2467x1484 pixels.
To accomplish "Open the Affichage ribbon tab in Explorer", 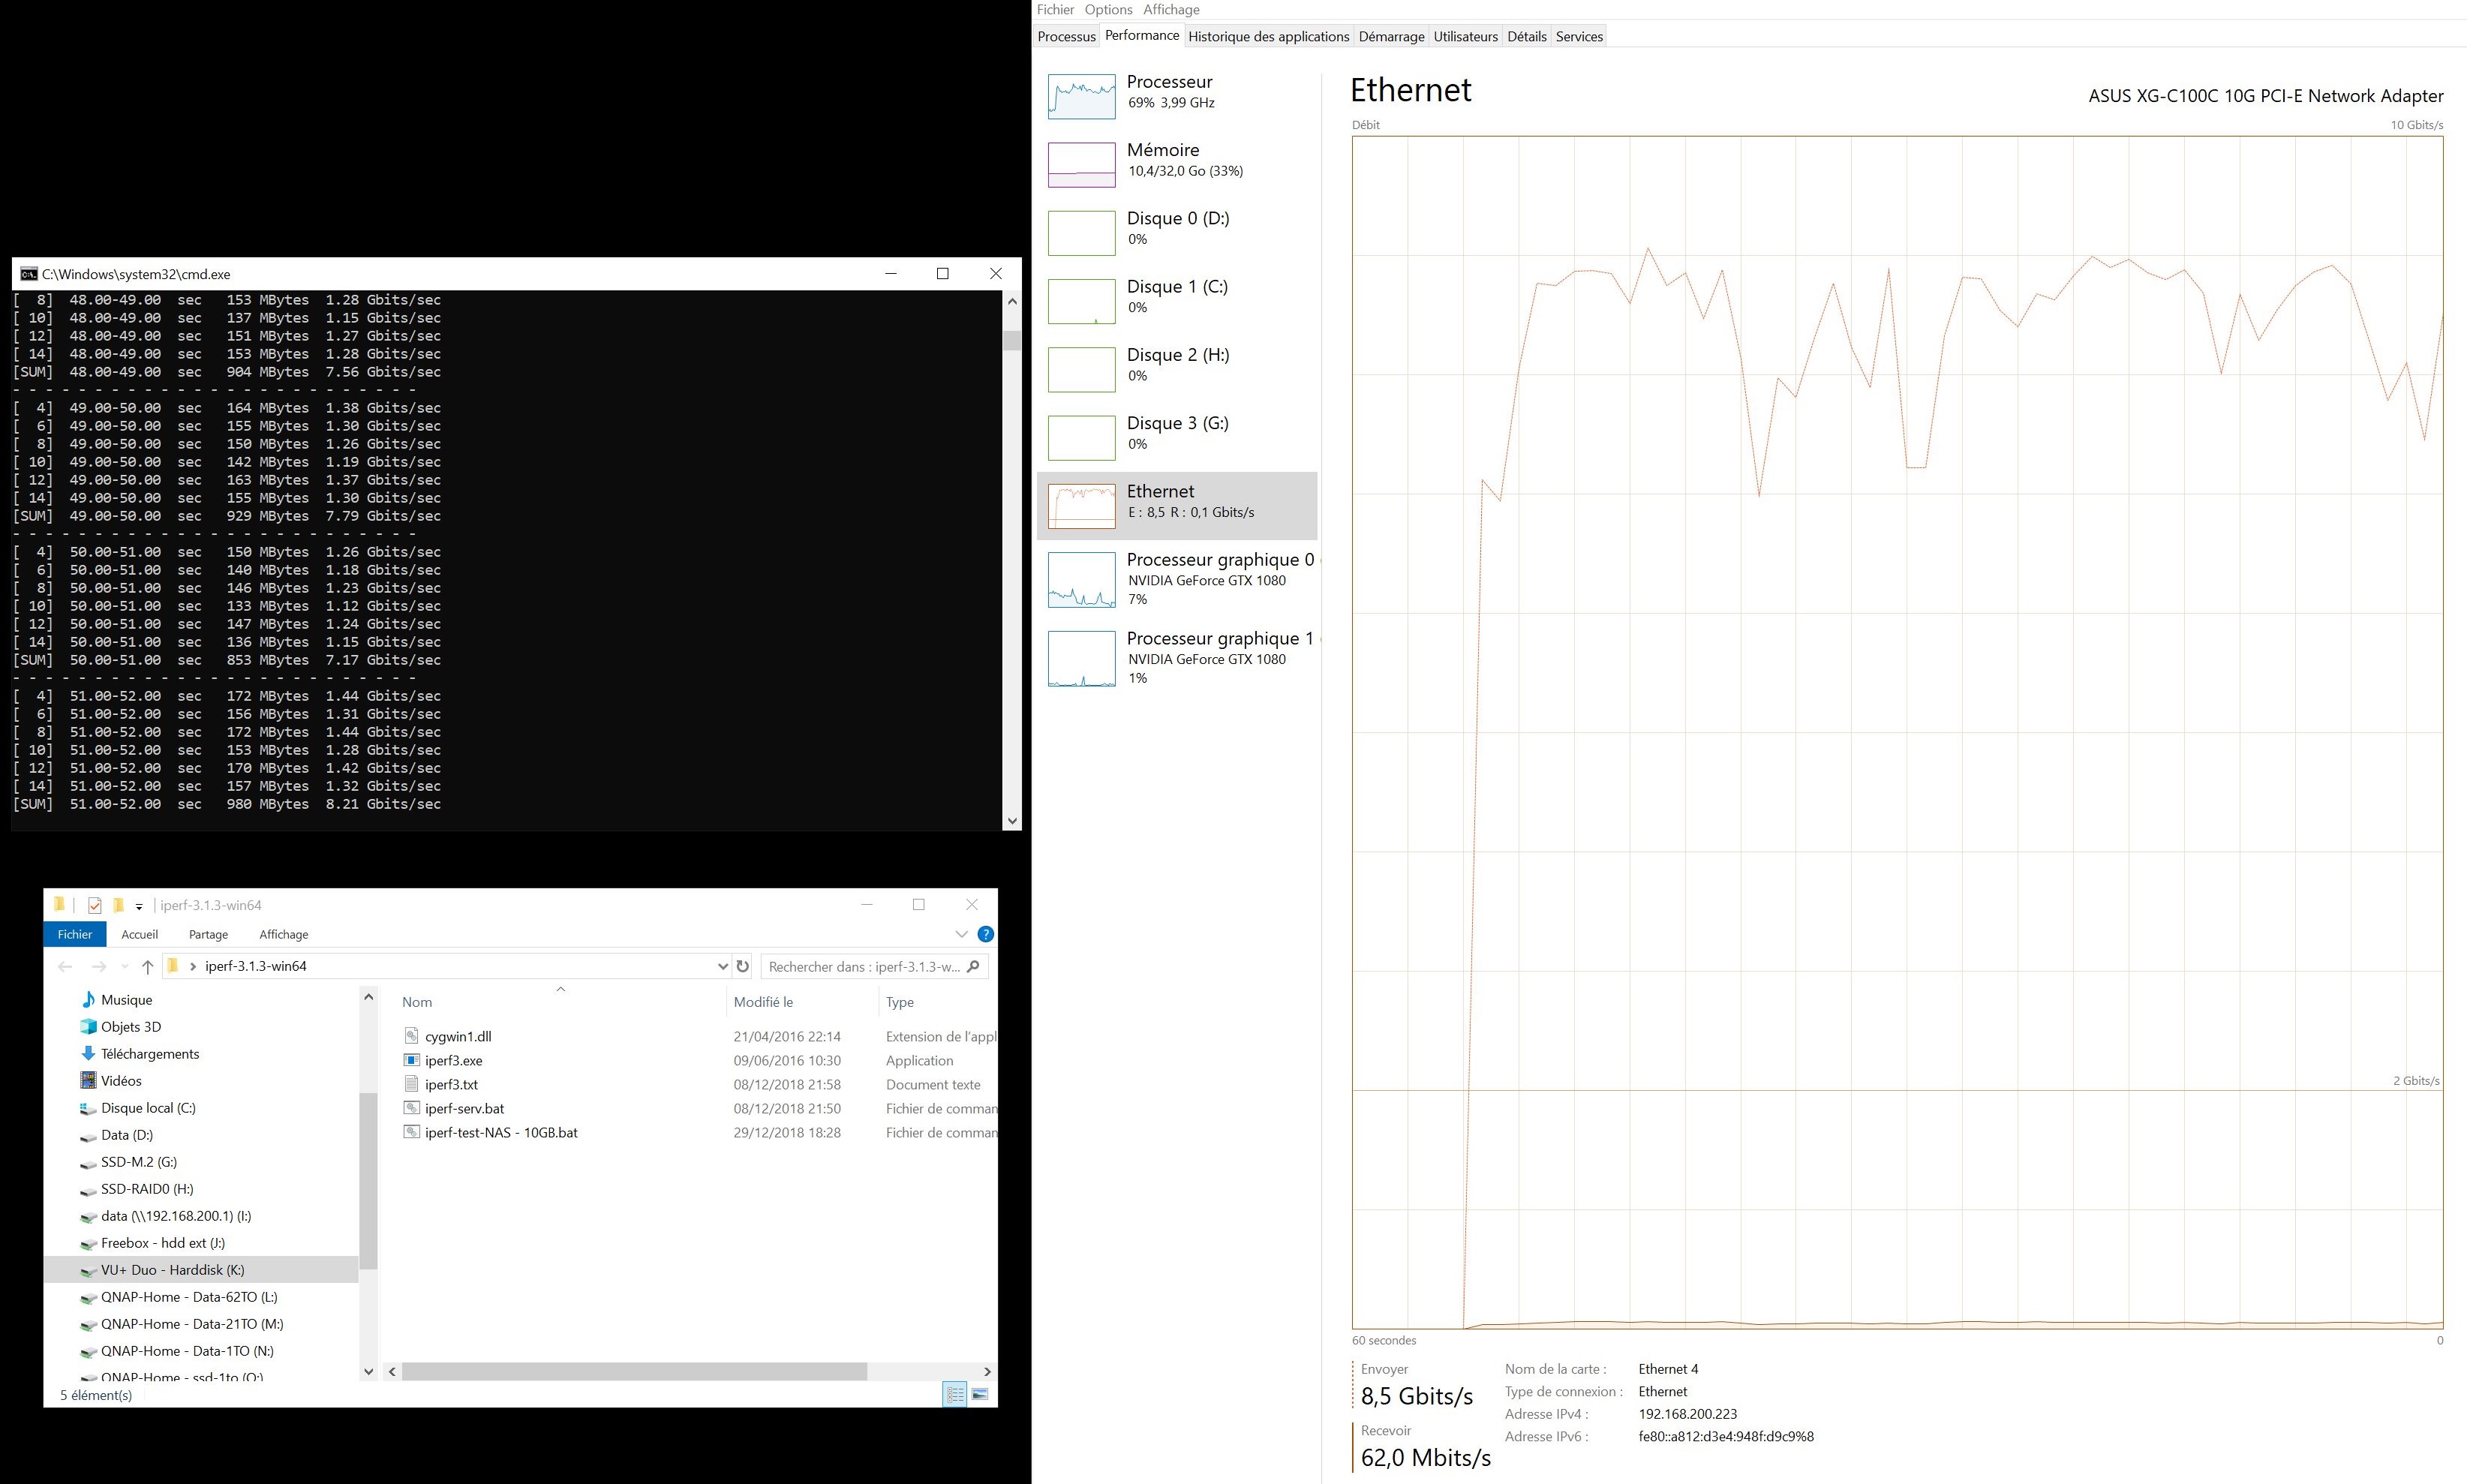I will 283,934.
